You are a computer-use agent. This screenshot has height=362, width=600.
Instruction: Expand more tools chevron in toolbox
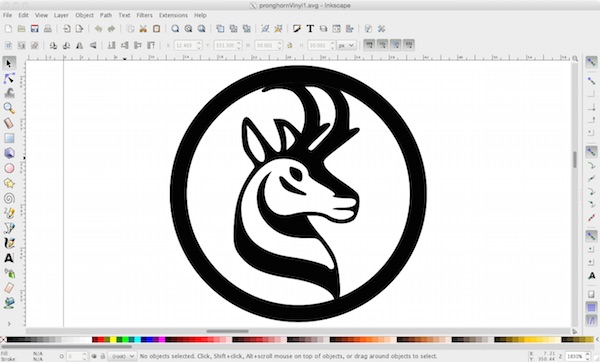point(9,324)
